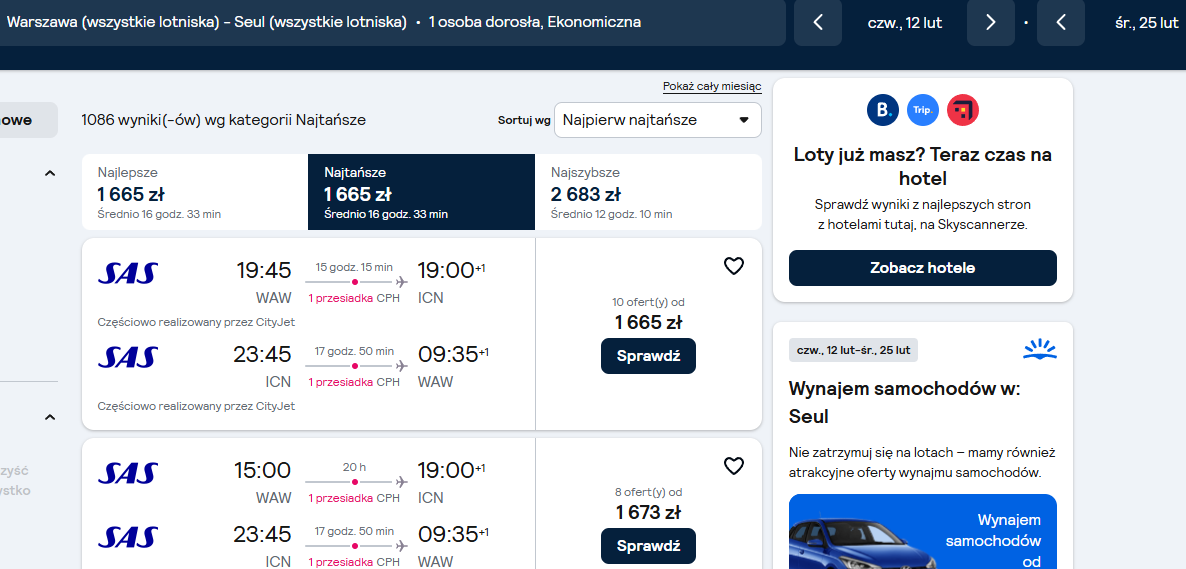The height and width of the screenshot is (569, 1186).
Task: Go to previous return date before śr., 25 lut
Action: click(1060, 23)
